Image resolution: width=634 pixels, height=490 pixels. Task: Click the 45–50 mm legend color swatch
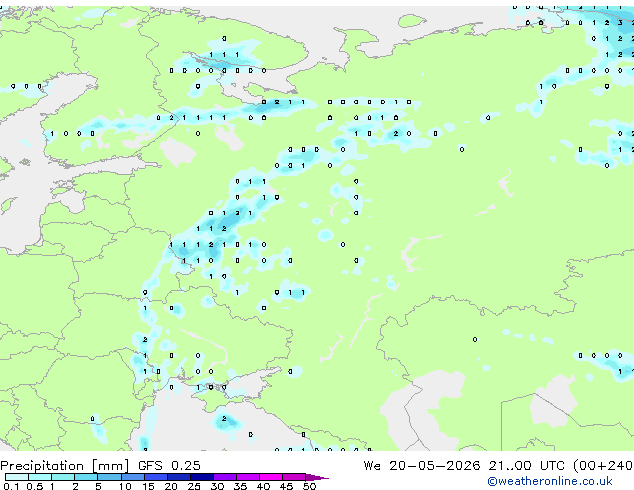pos(294,477)
